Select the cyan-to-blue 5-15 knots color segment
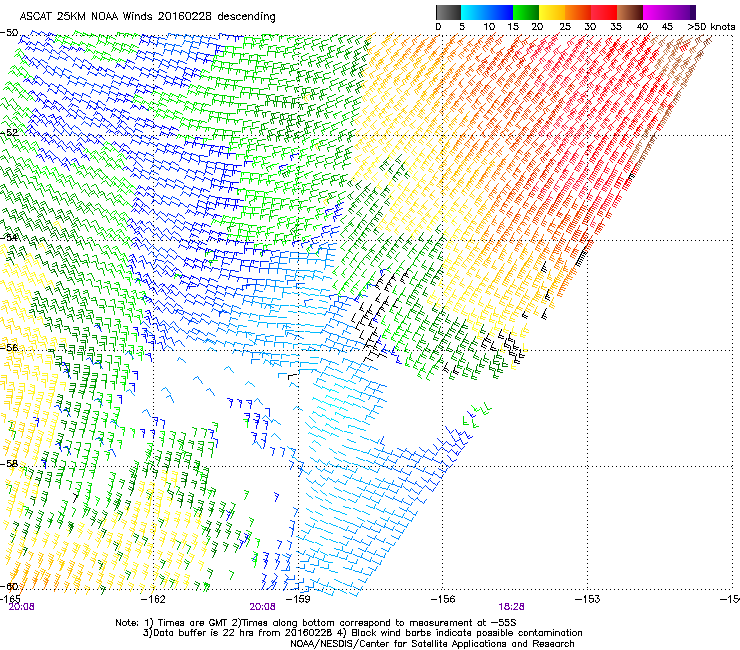 (x=487, y=12)
